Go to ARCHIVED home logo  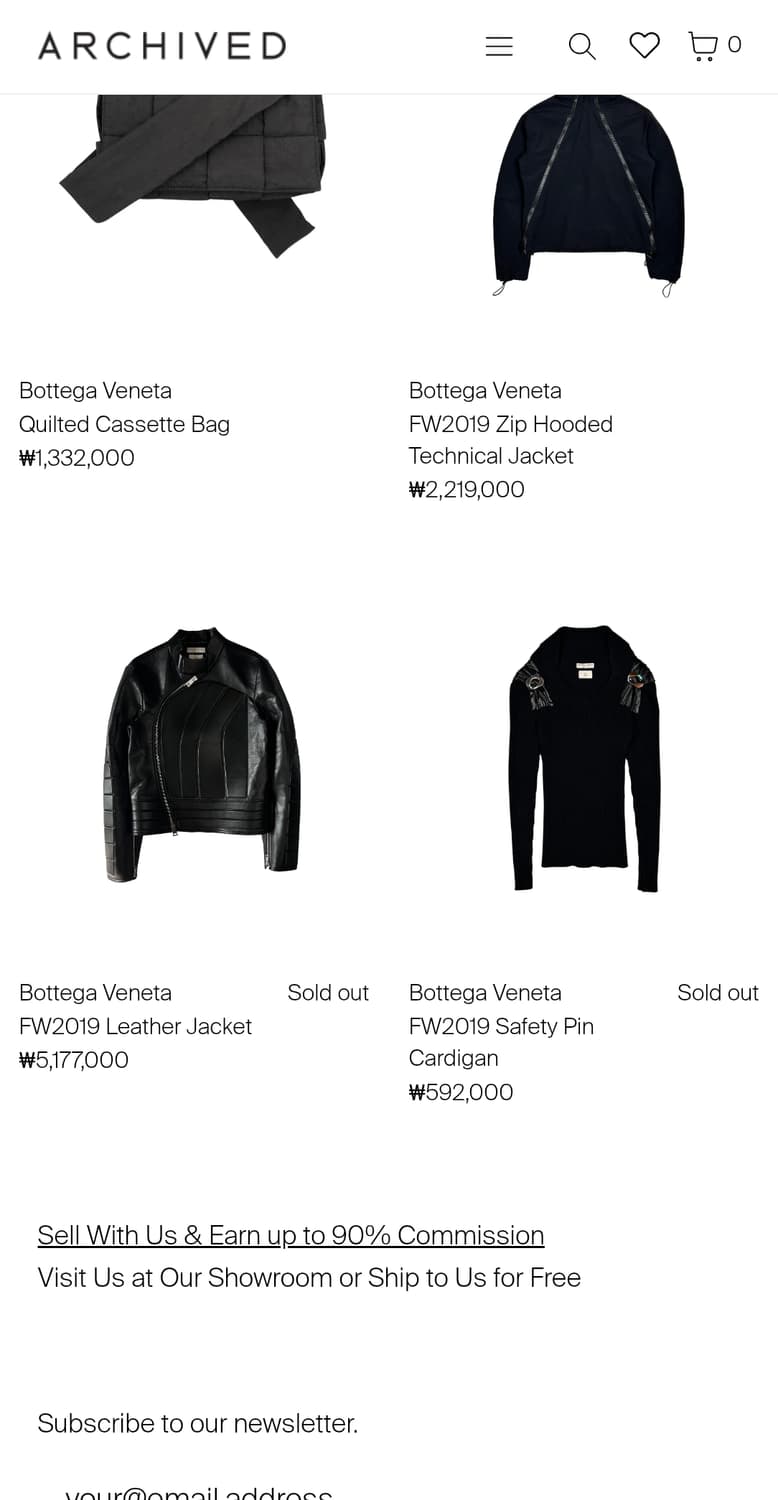point(162,46)
